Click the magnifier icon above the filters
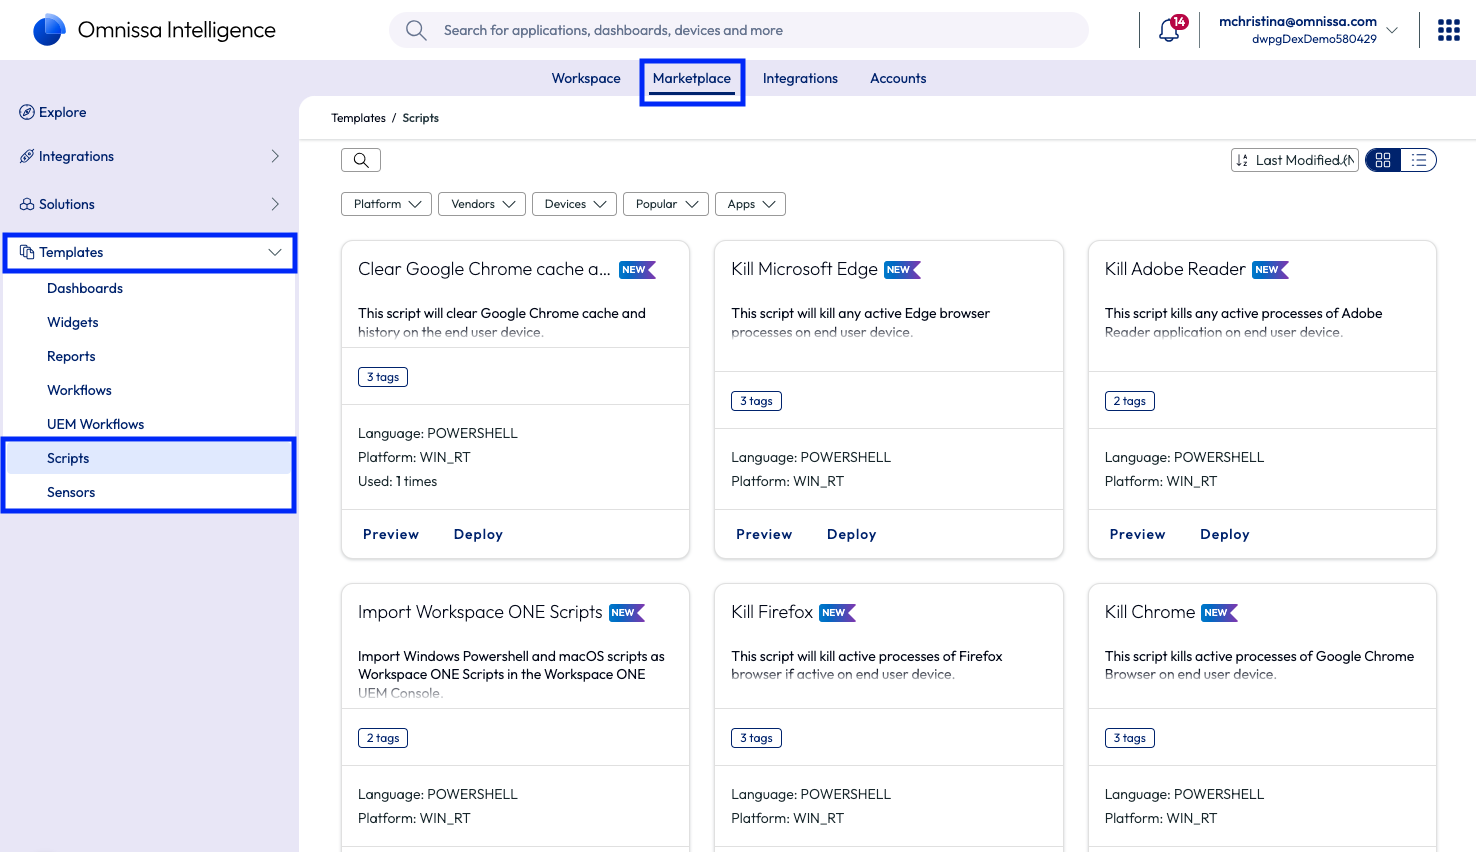The image size is (1476, 852). (361, 160)
